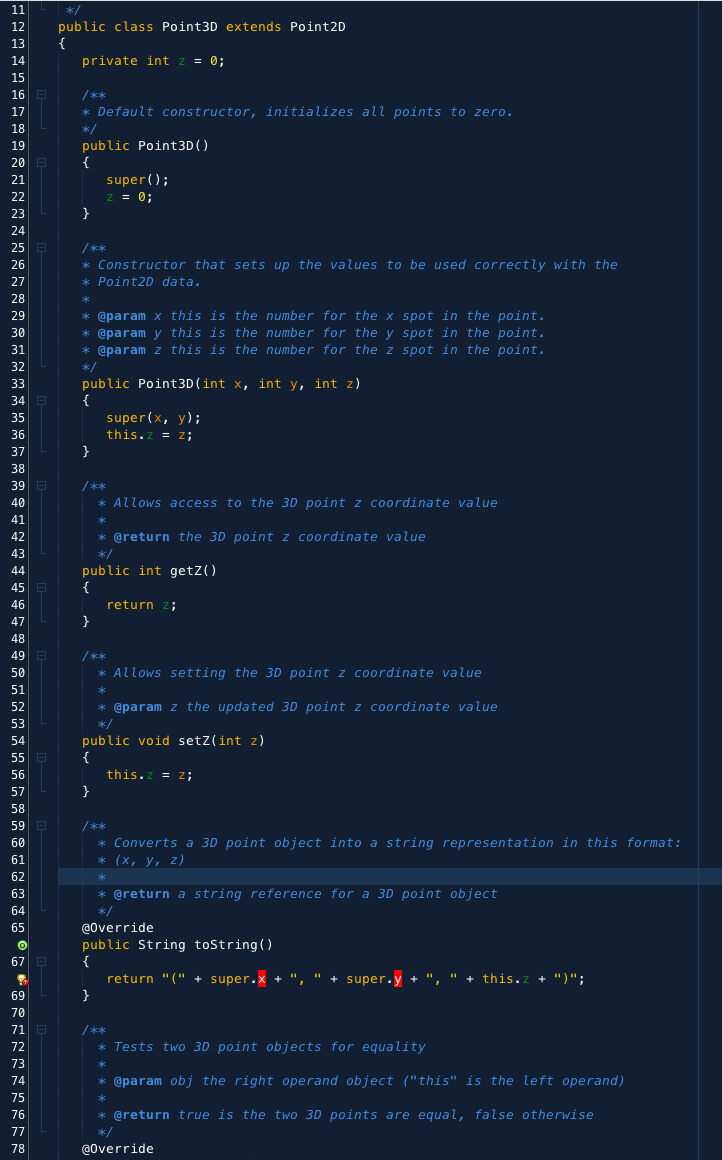Click line number 44 in the gutter

coord(18,571)
